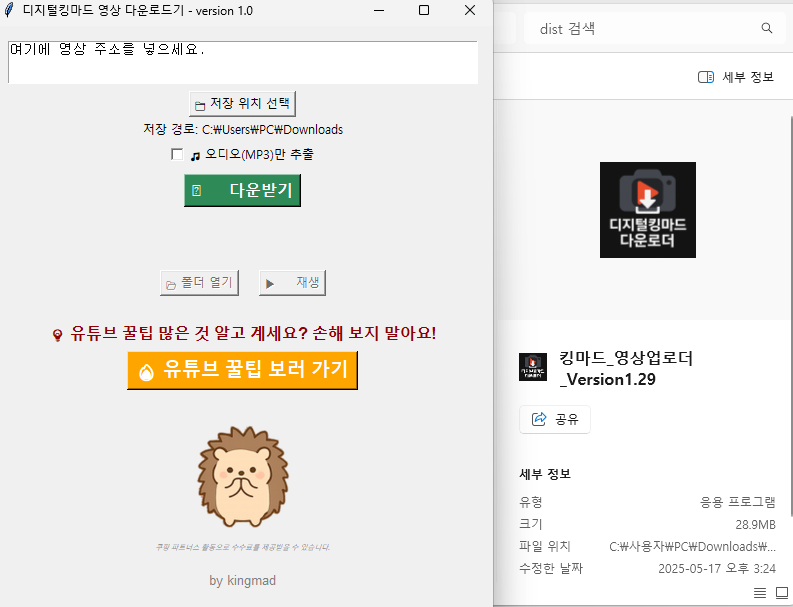Switch Explorer to large thumbnails view icon

782,592
